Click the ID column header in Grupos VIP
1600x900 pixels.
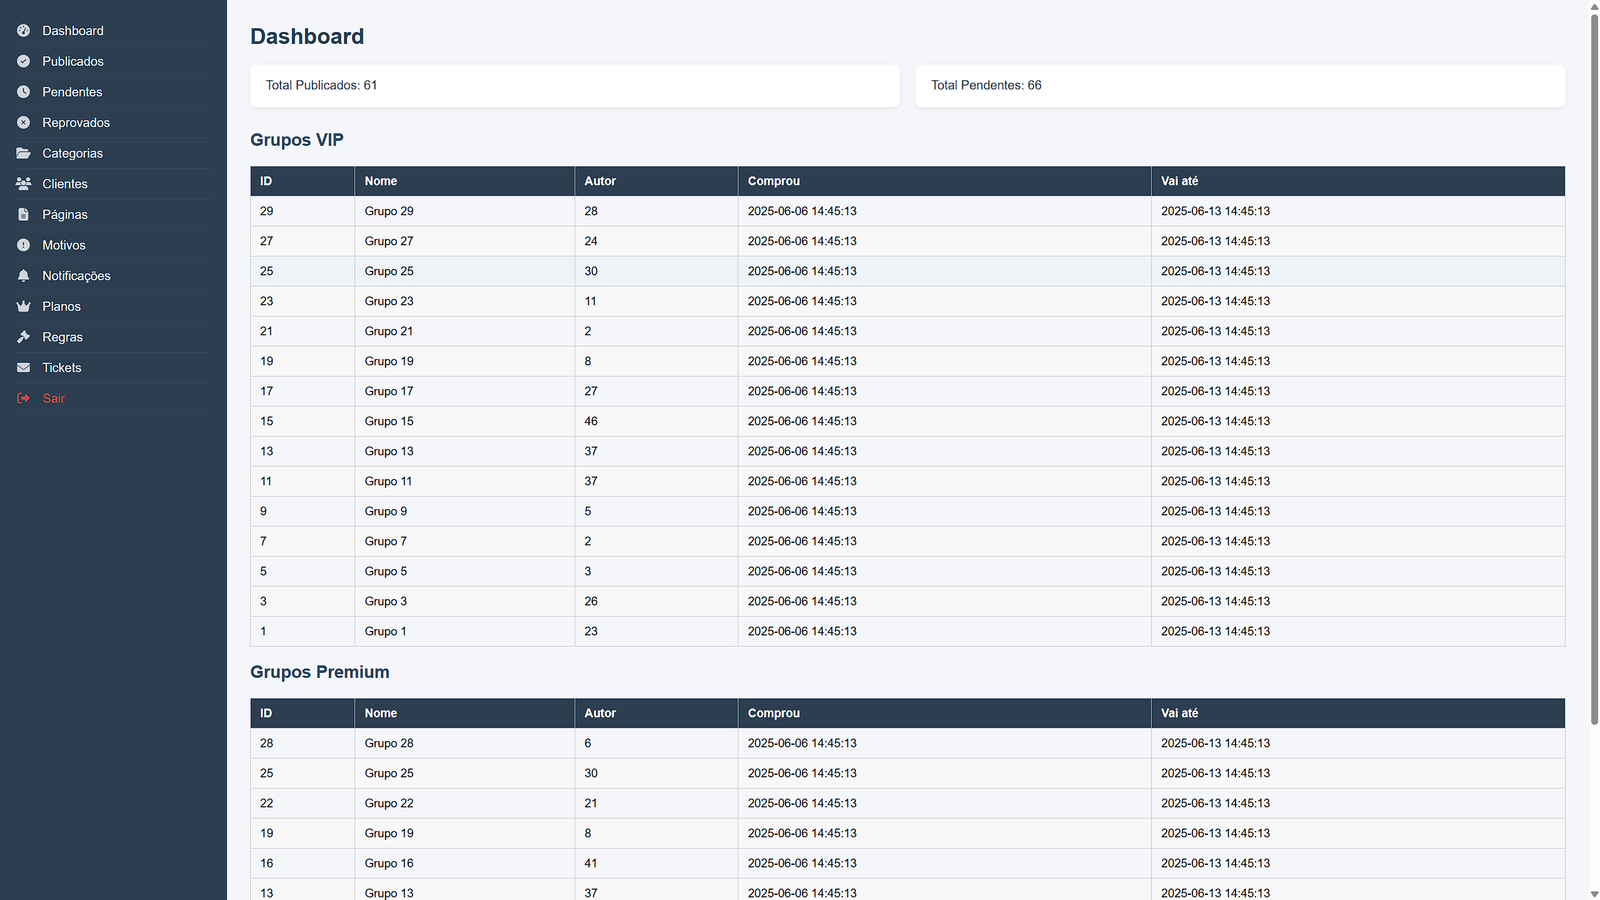tap(302, 181)
